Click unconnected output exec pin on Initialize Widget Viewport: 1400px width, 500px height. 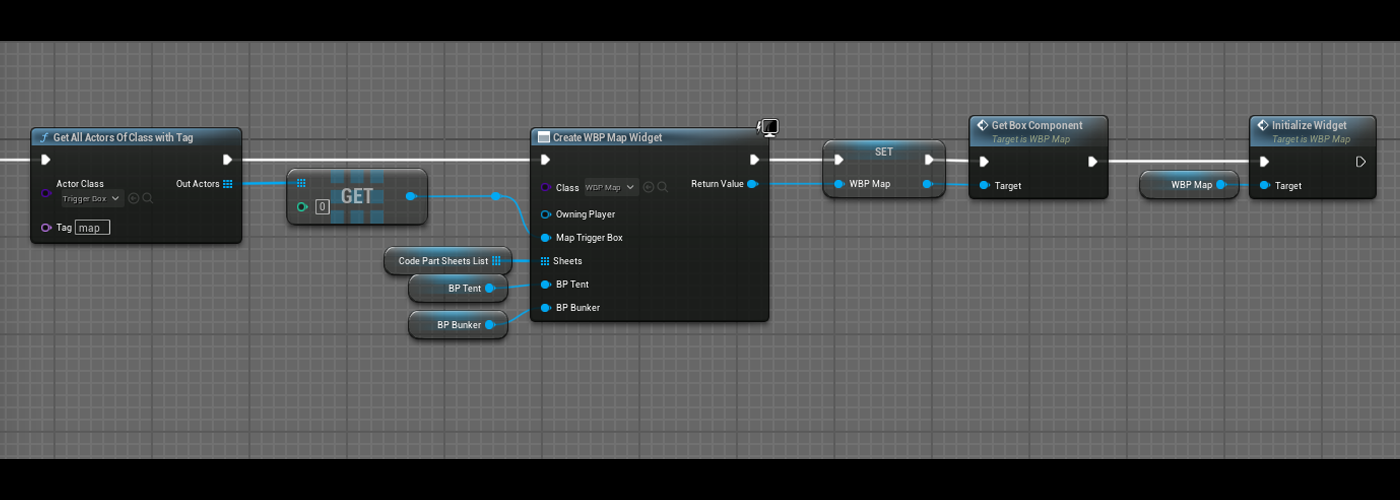1360,162
